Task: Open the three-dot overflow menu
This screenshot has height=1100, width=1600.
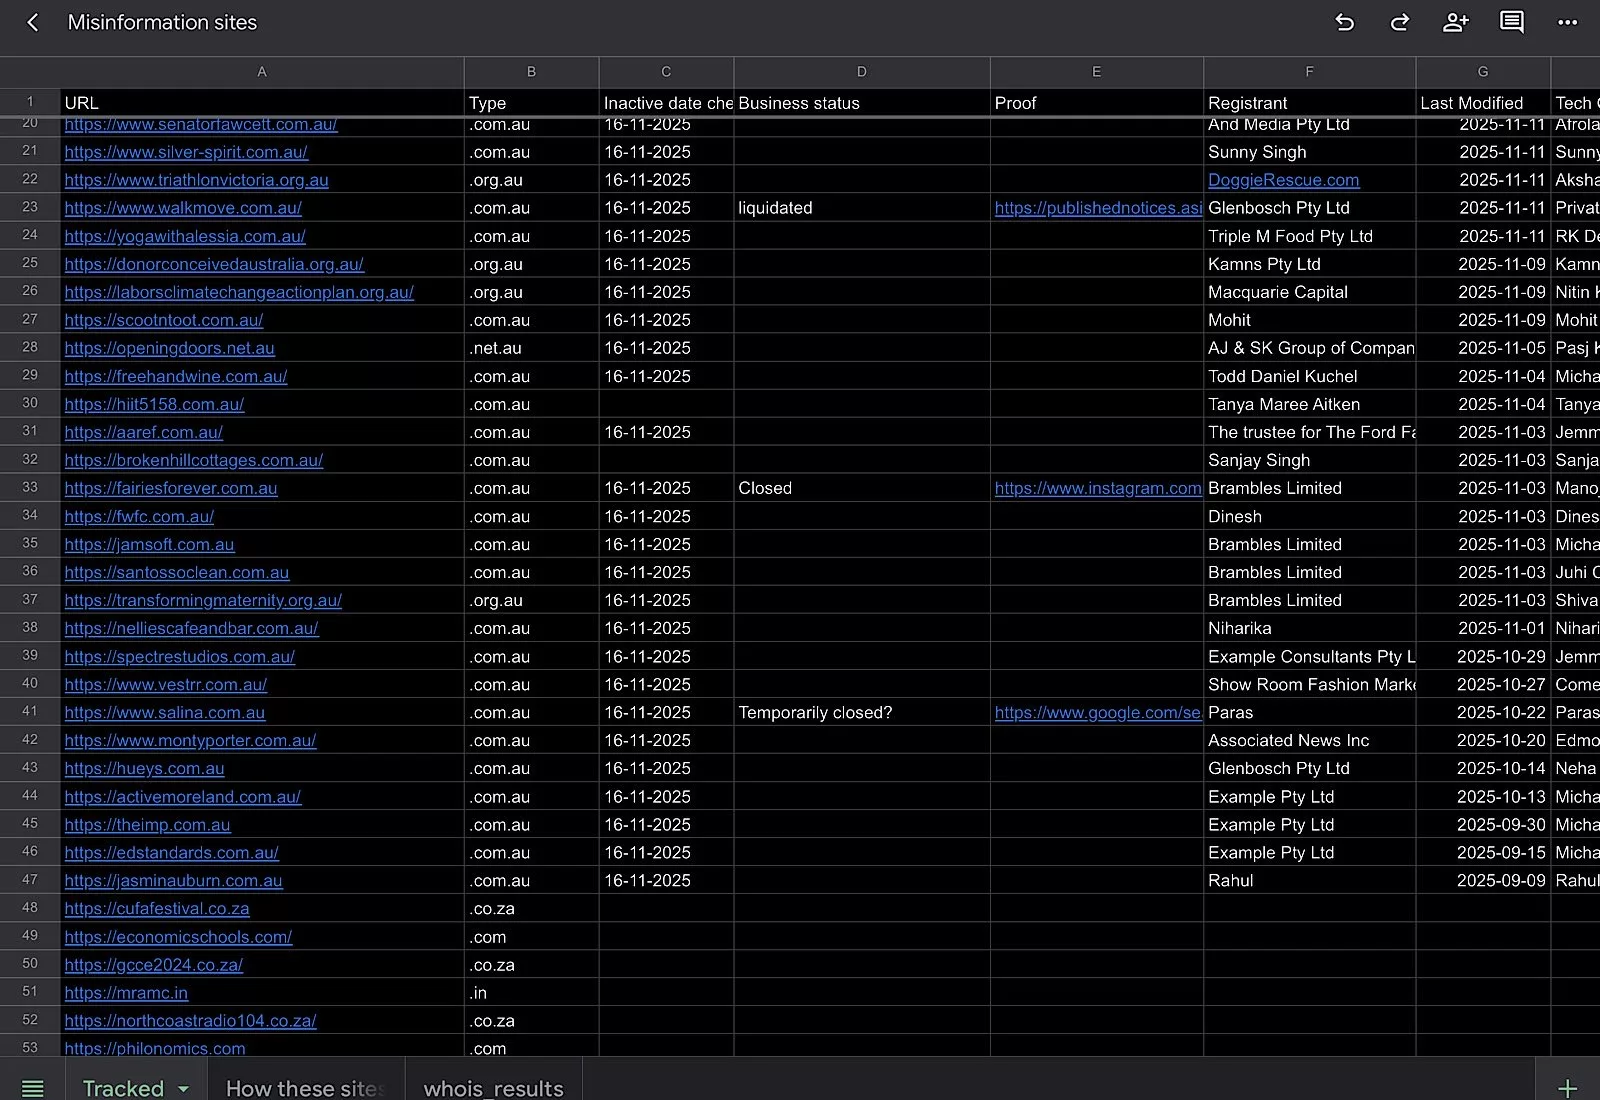Action: 1566,22
